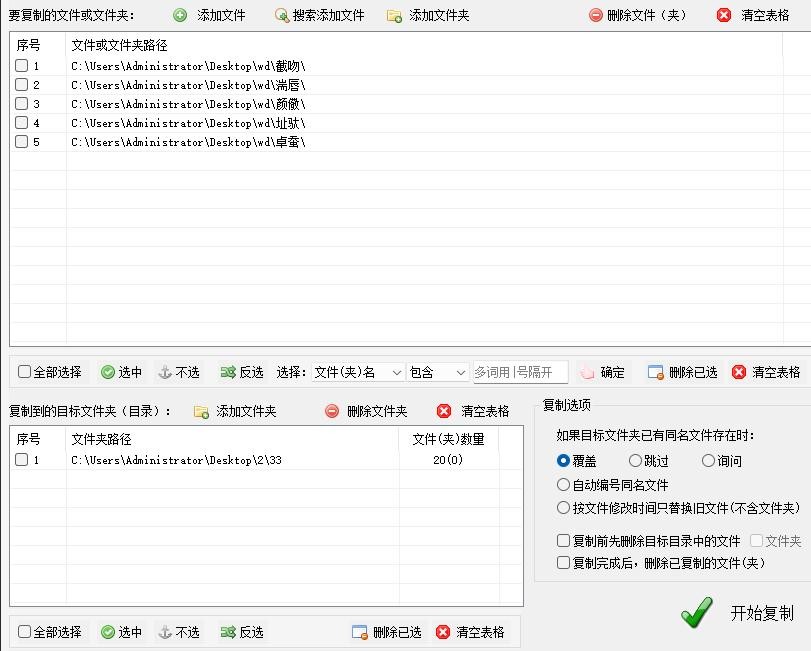
Task: Expand the 包含 condition dropdown
Action: [x=438, y=372]
